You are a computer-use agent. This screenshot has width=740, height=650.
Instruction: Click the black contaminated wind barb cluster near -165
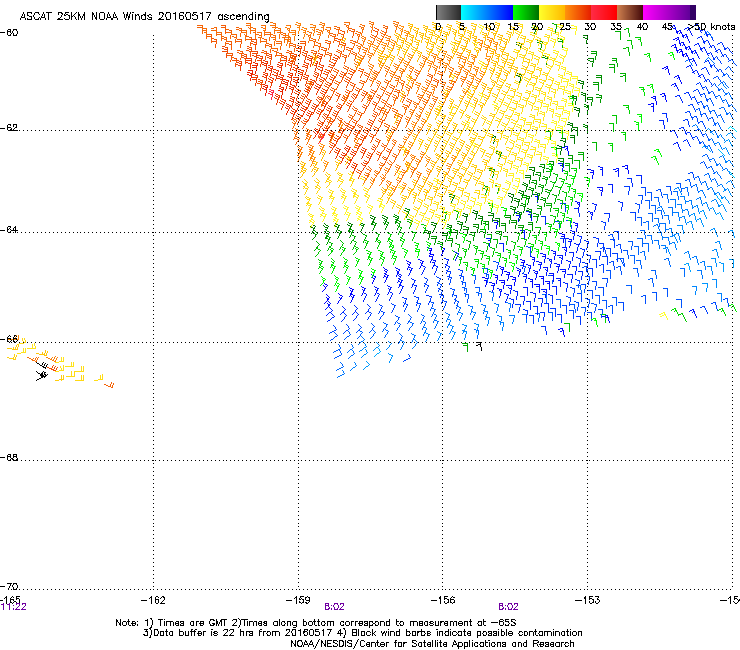pos(42,371)
